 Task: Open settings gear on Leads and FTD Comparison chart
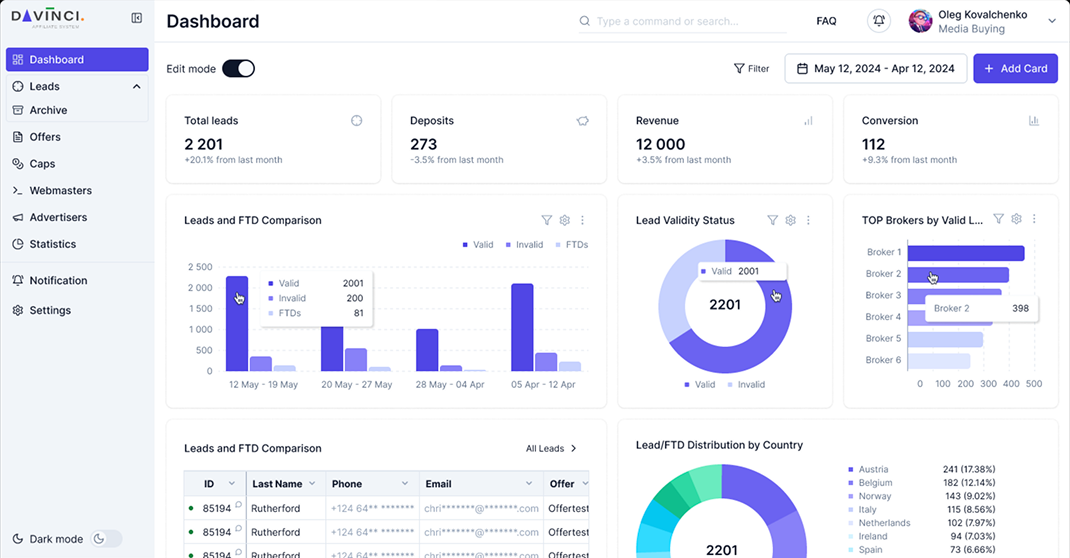564,220
